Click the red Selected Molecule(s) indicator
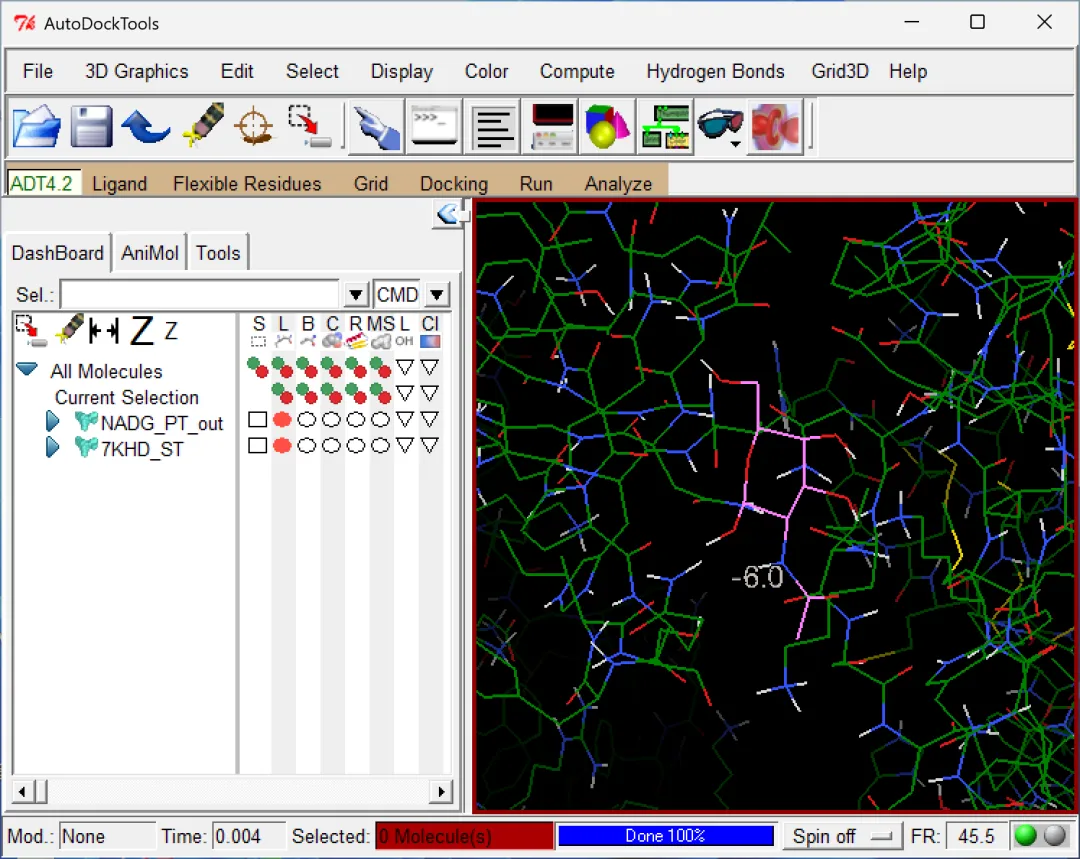The image size is (1080, 859). tap(464, 836)
